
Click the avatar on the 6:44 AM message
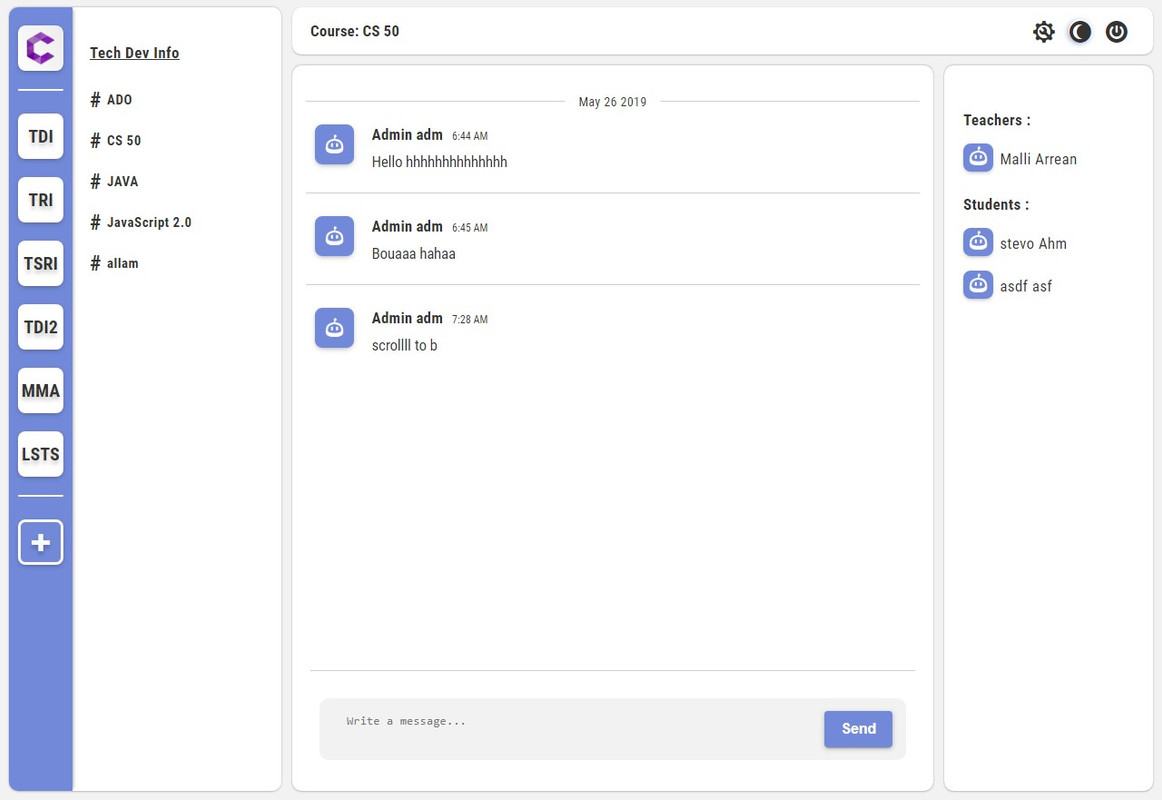334,144
